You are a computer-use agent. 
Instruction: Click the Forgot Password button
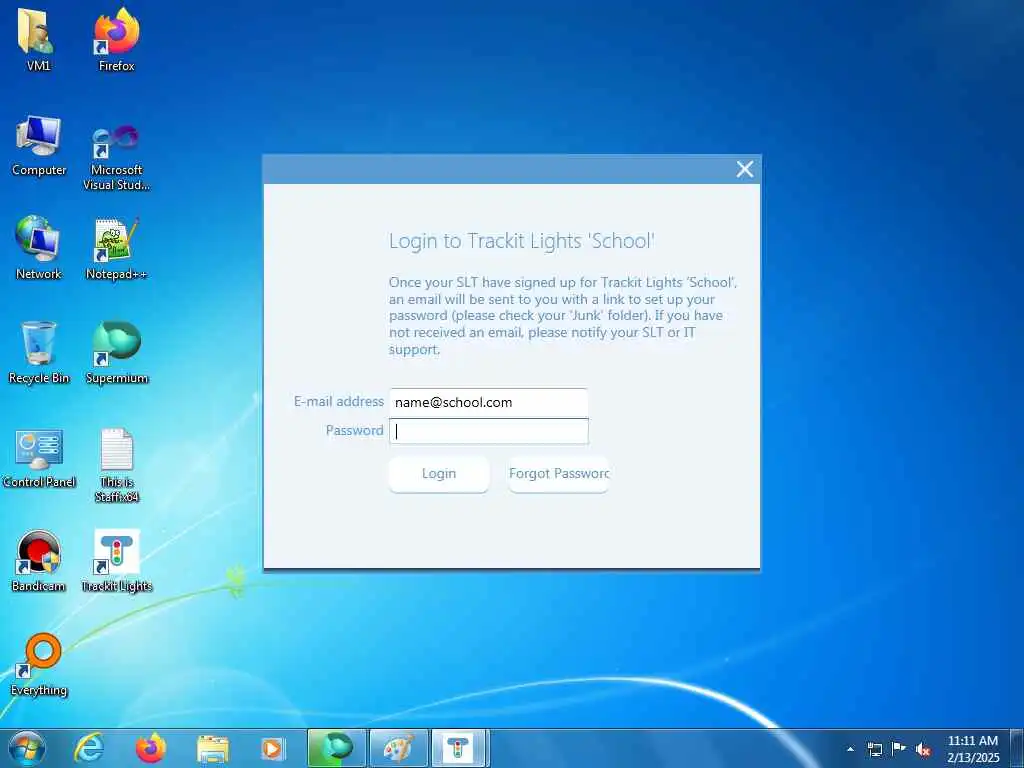point(558,473)
